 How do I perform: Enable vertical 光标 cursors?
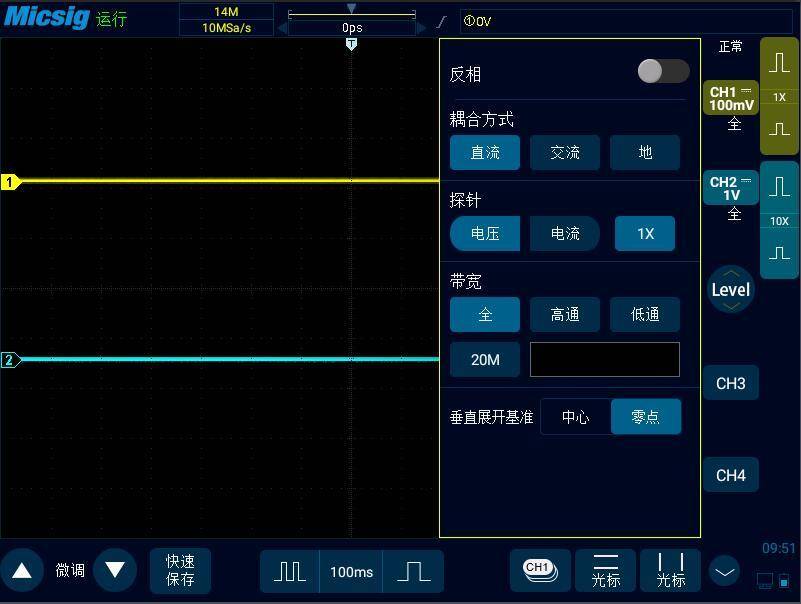671,571
